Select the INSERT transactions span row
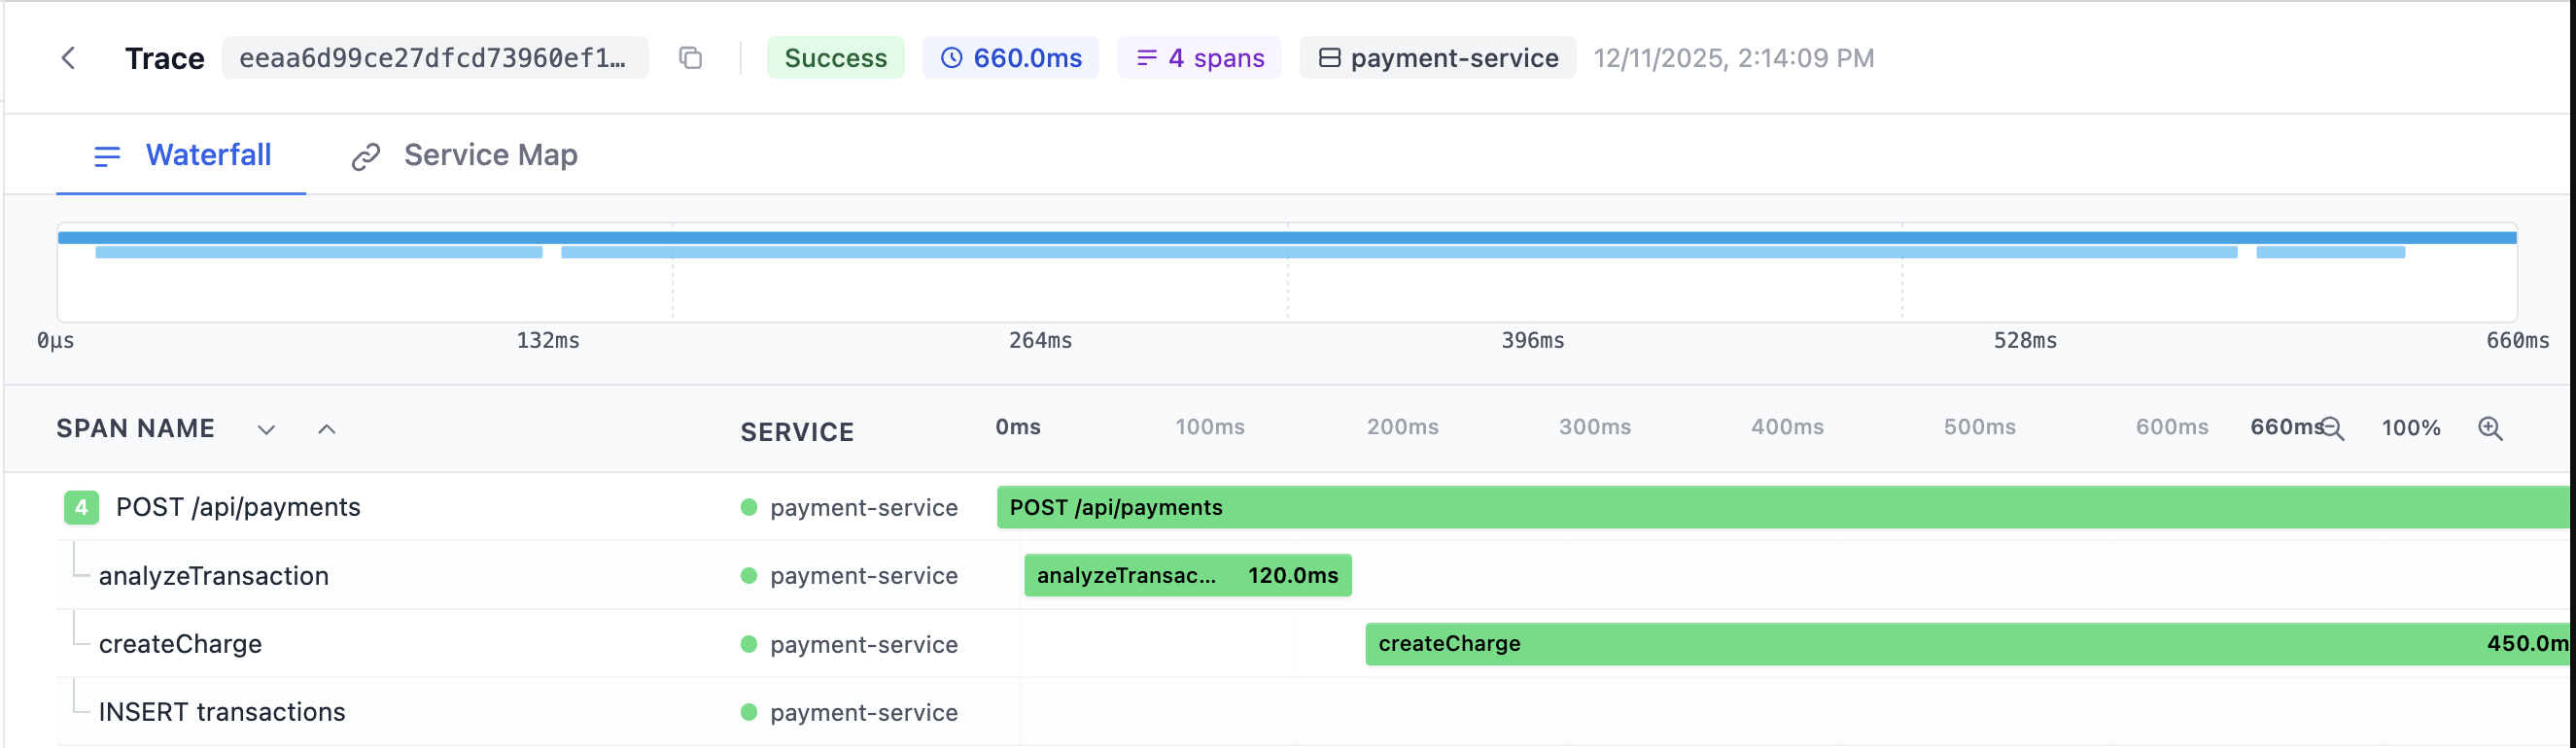The height and width of the screenshot is (748, 2576). [x=222, y=712]
